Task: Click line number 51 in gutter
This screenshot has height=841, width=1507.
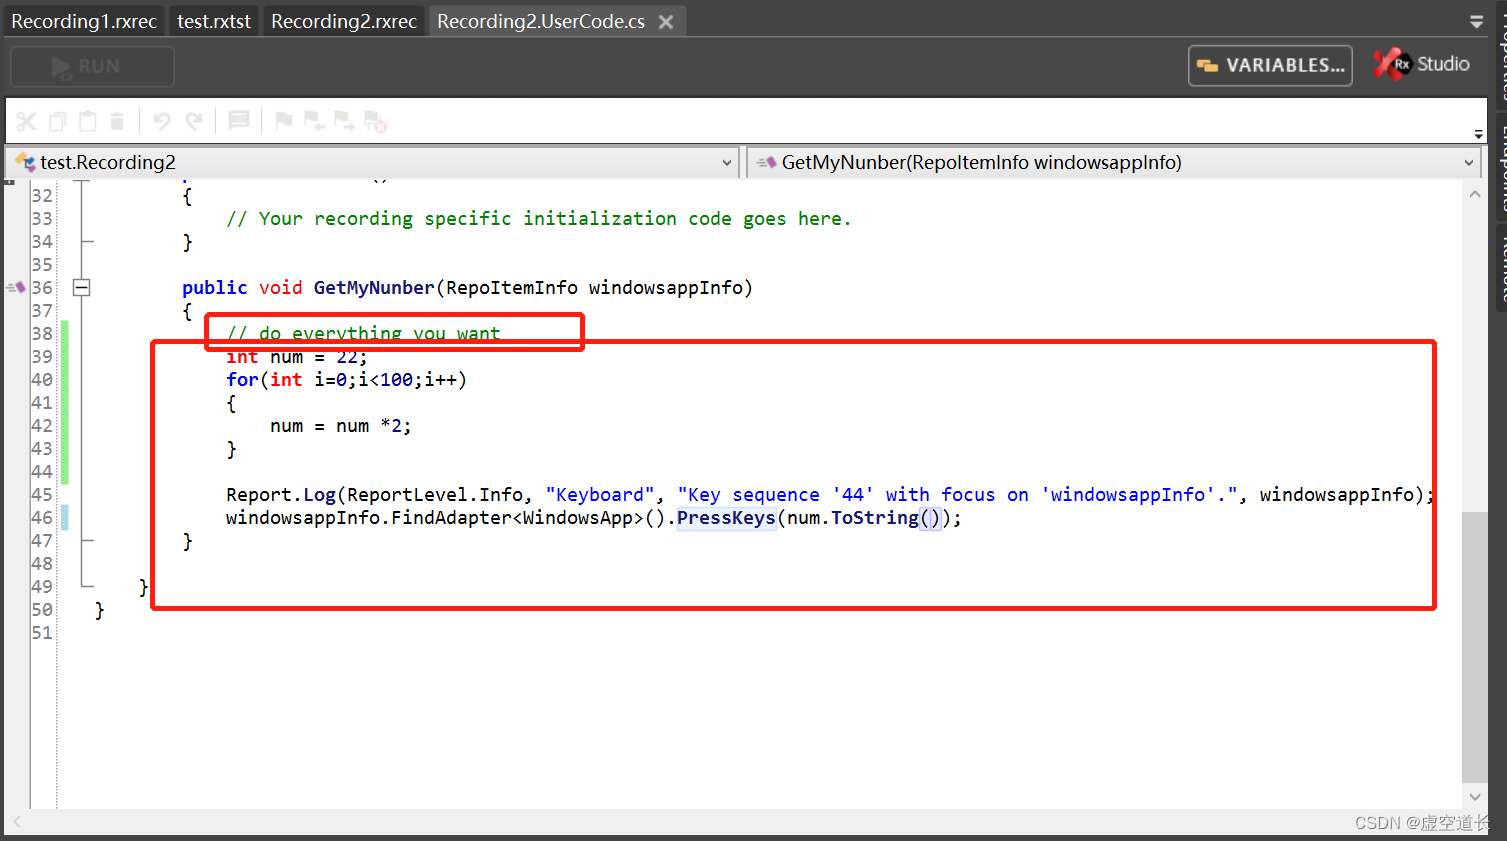Action: (x=42, y=633)
